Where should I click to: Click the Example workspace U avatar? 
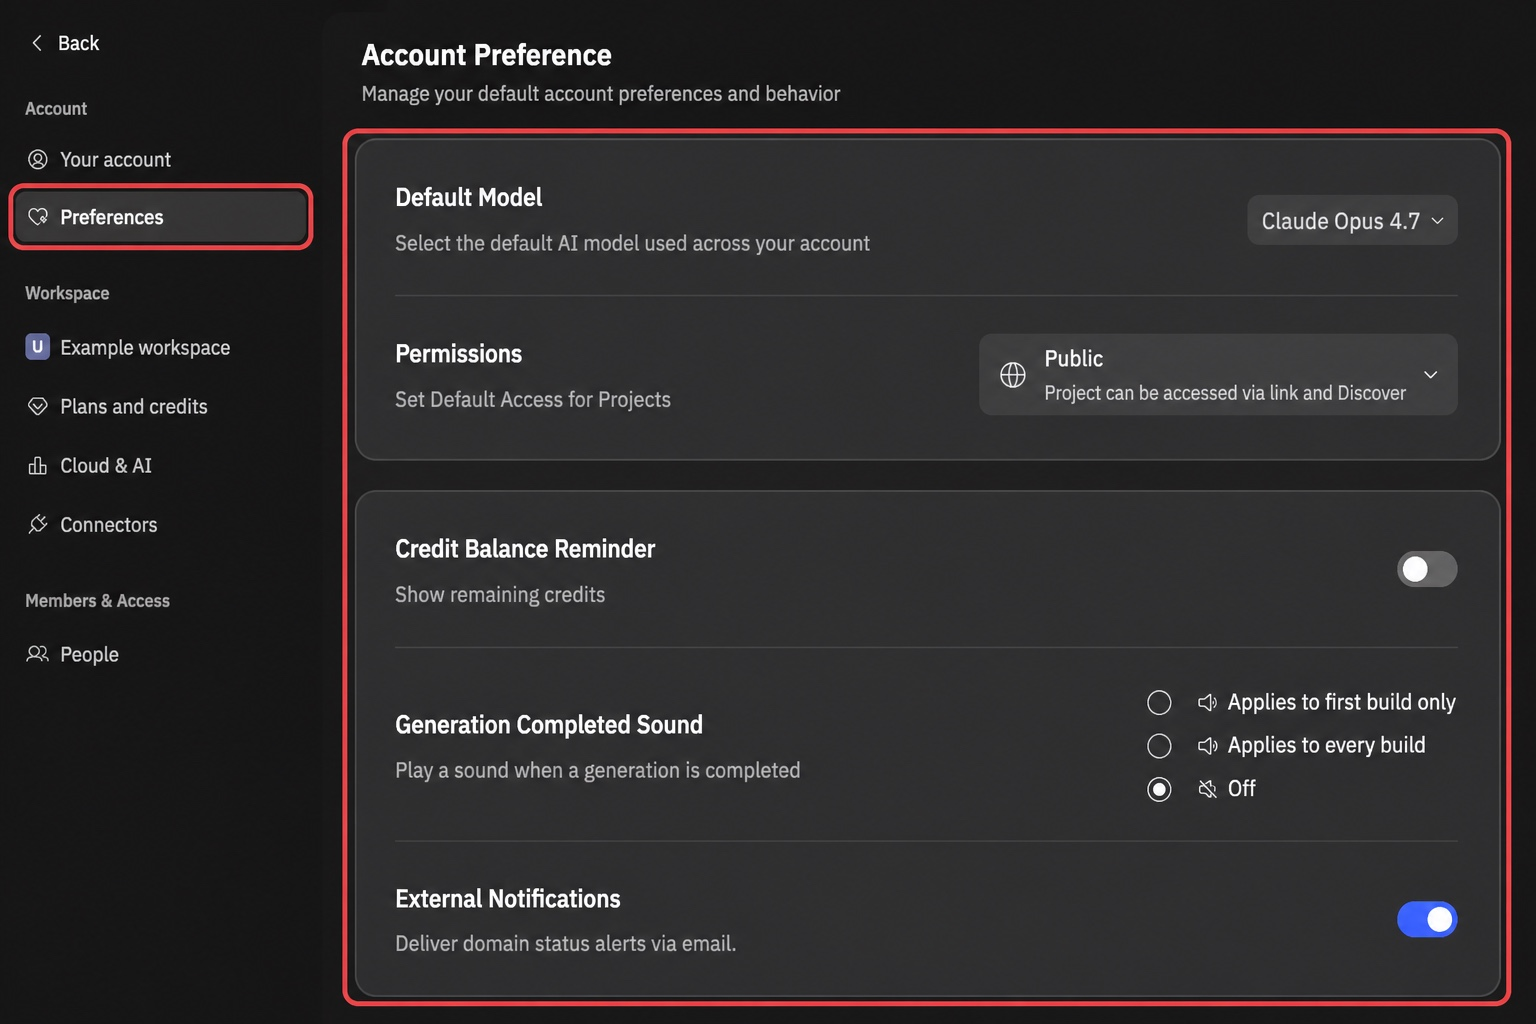click(x=38, y=347)
